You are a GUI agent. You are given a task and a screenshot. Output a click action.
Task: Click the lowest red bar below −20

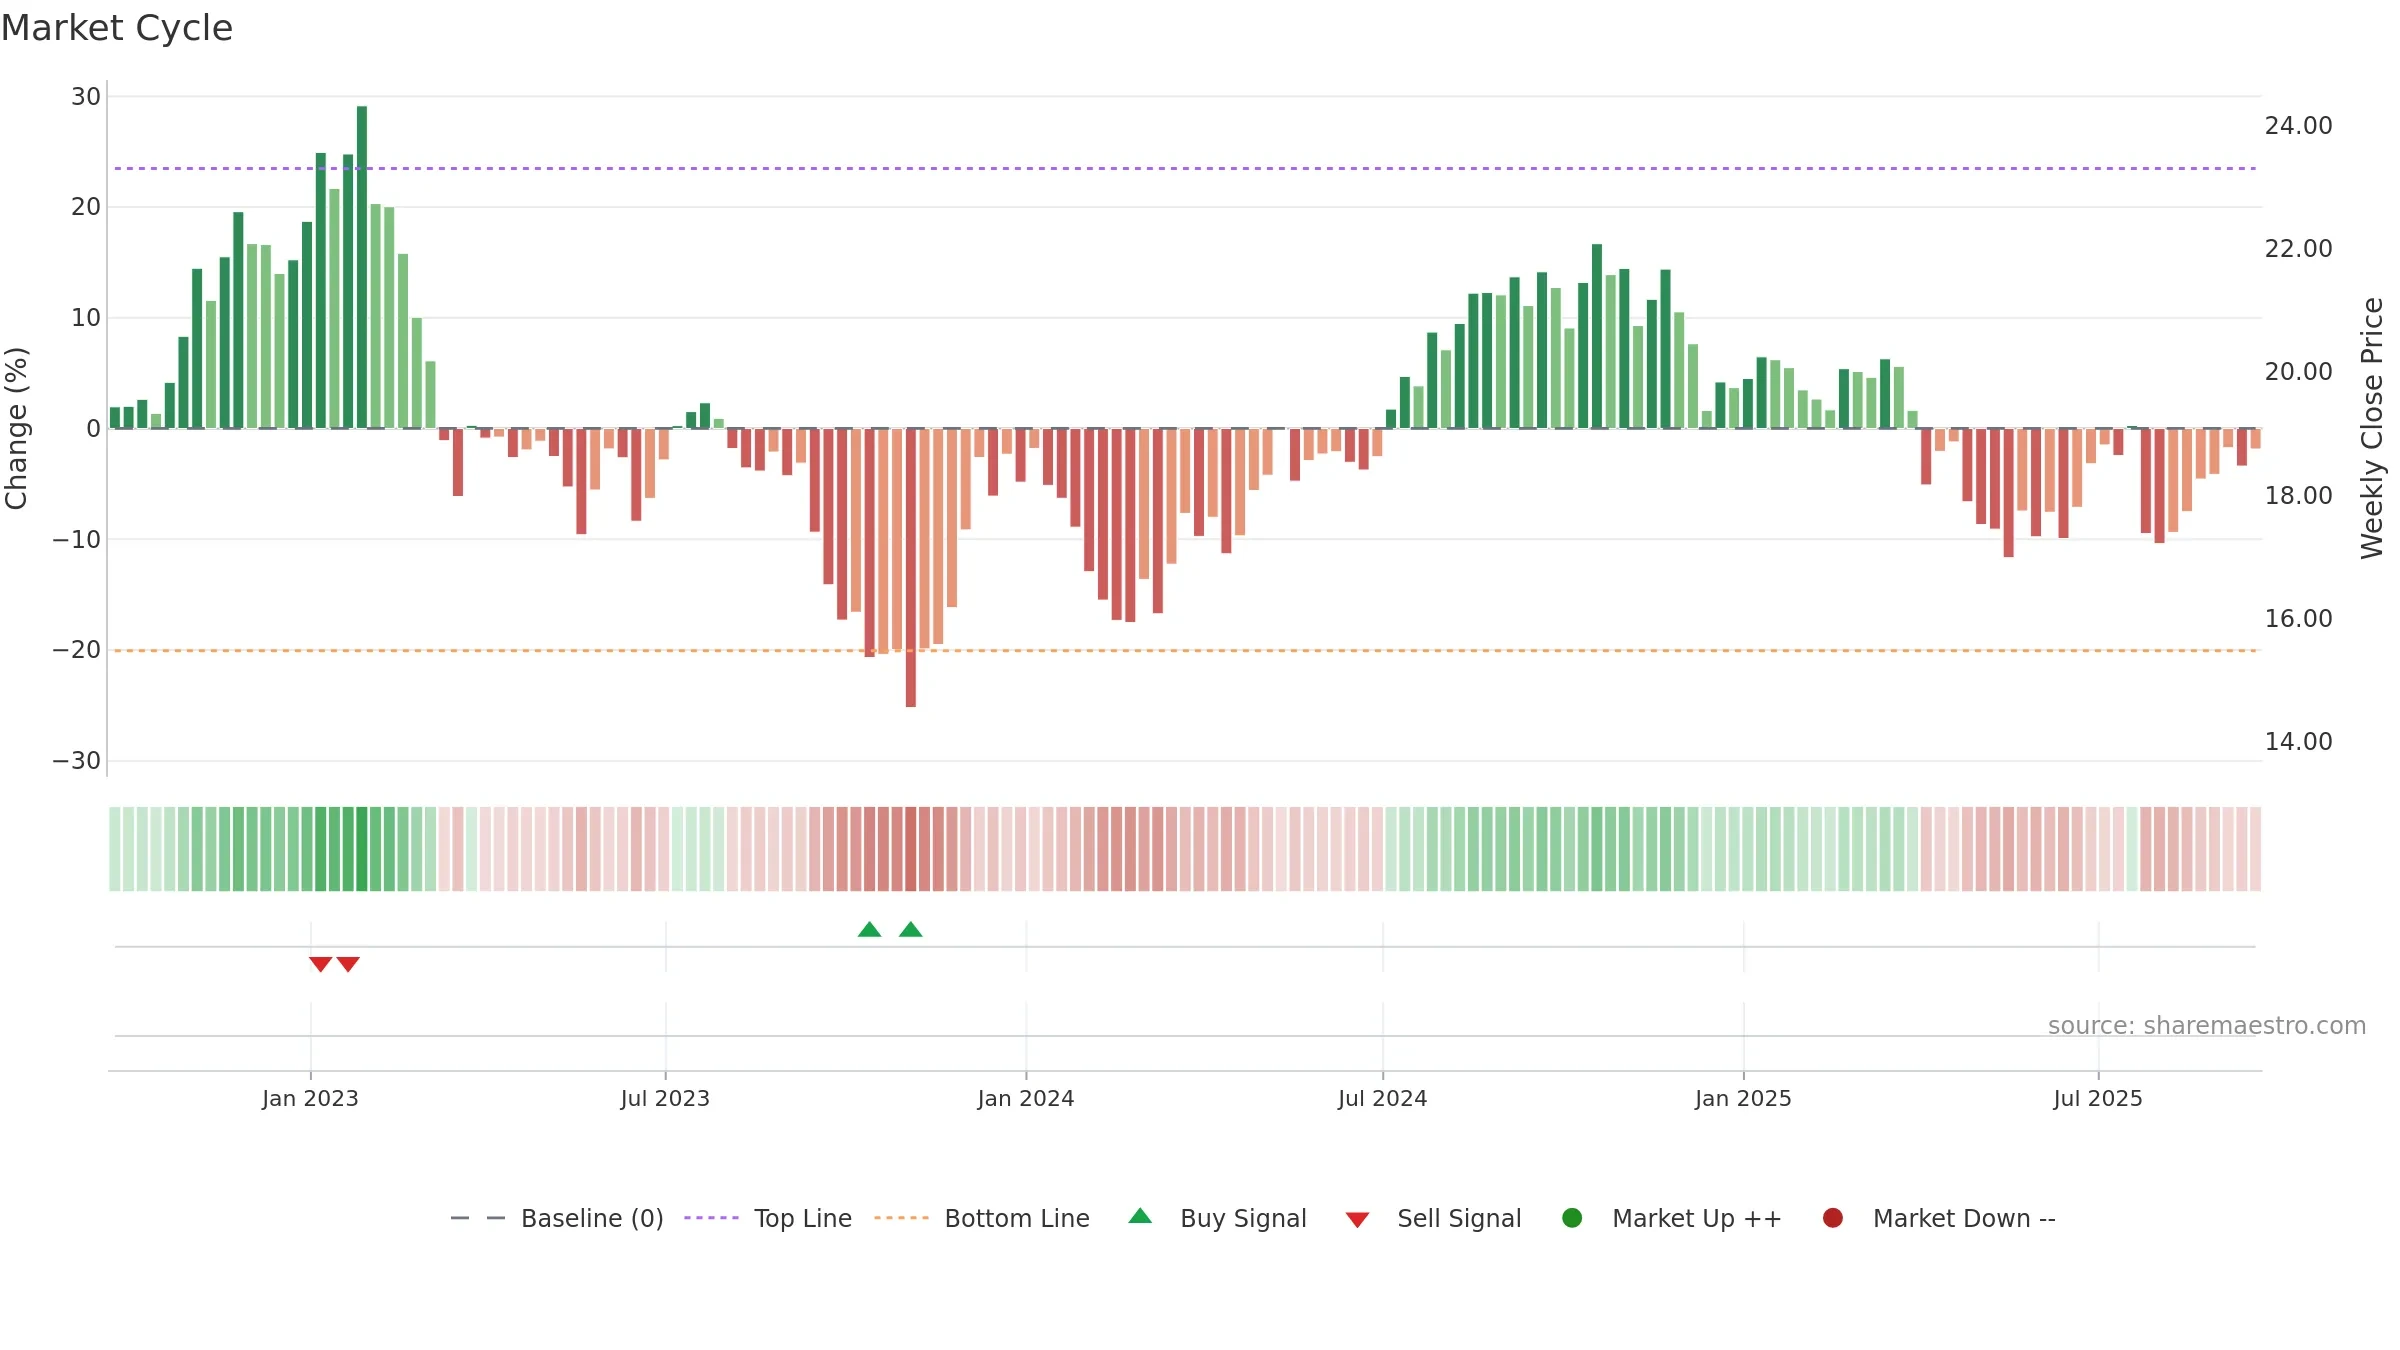point(911,568)
